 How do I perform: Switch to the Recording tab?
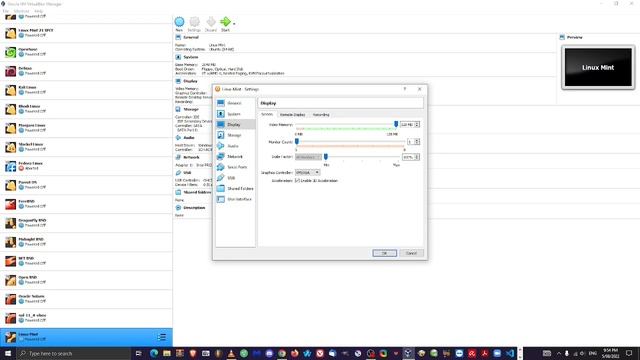pyautogui.click(x=321, y=115)
